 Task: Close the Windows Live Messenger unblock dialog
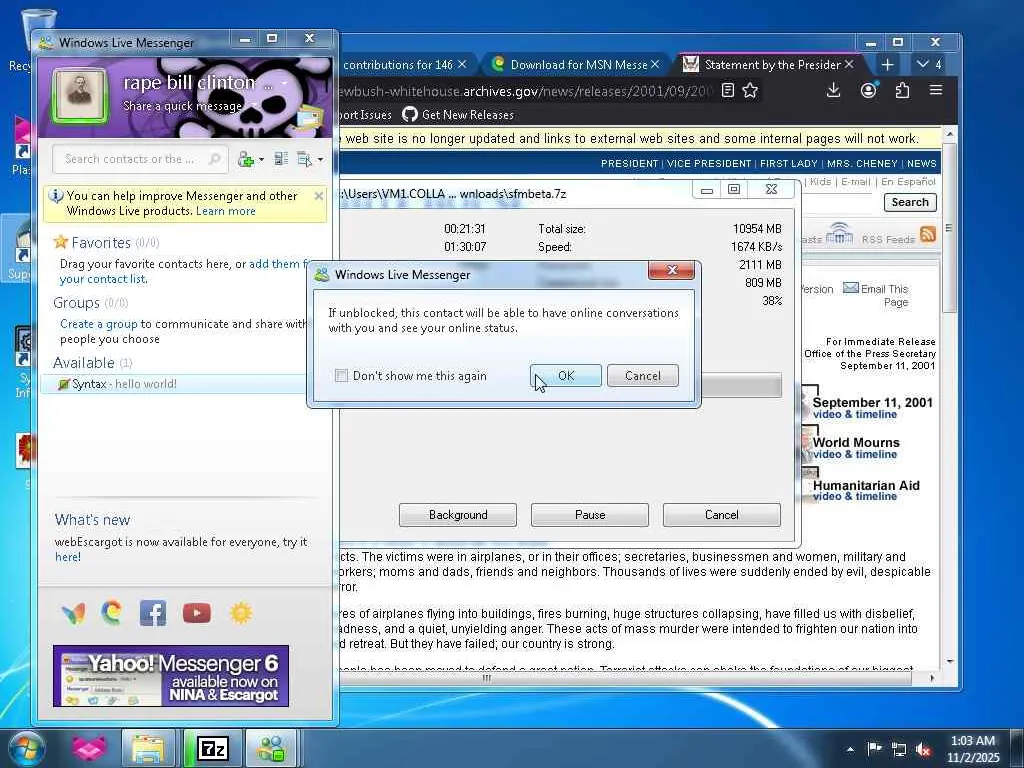click(671, 270)
